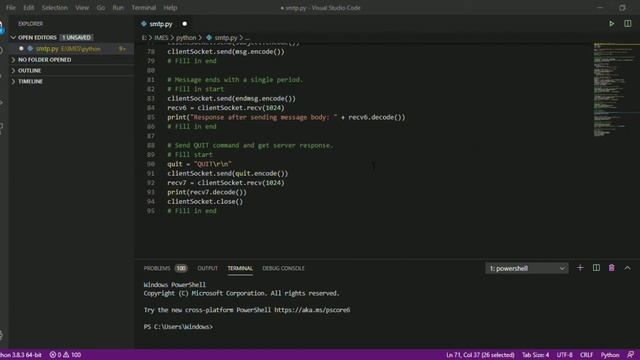Click line 94 clientSocket.close() code
This screenshot has width=640, height=360.
[x=205, y=202]
